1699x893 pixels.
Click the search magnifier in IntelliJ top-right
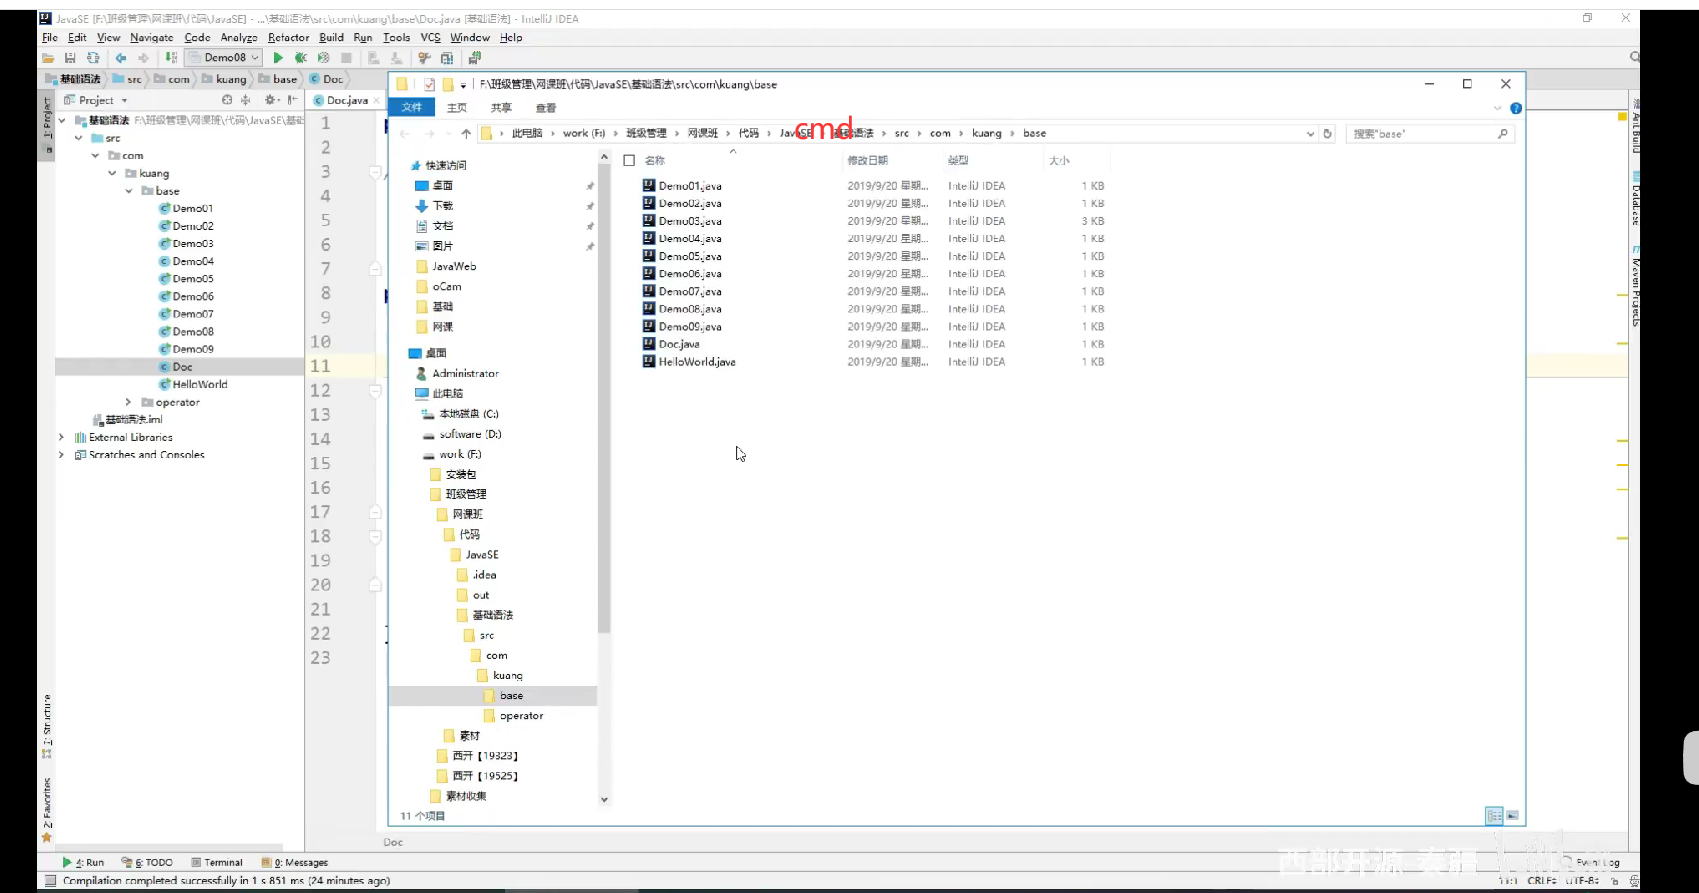pyautogui.click(x=1634, y=57)
